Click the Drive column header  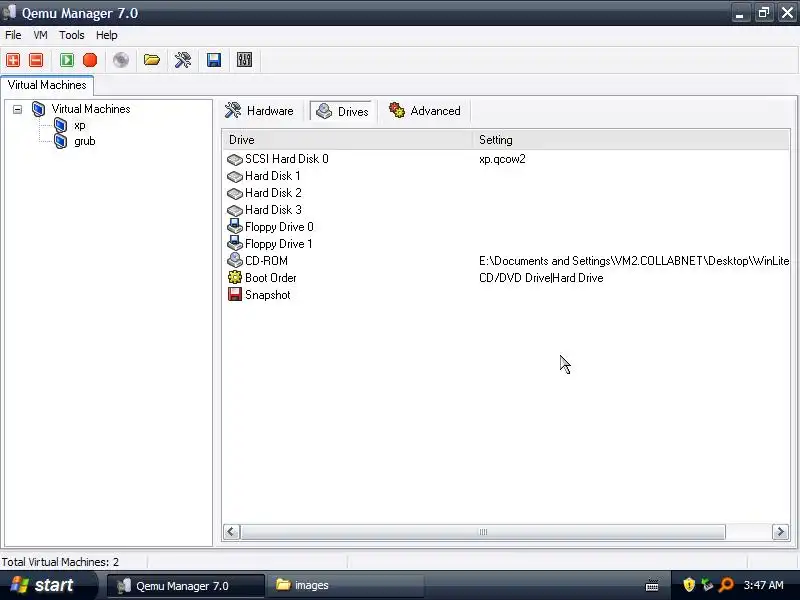(x=347, y=140)
